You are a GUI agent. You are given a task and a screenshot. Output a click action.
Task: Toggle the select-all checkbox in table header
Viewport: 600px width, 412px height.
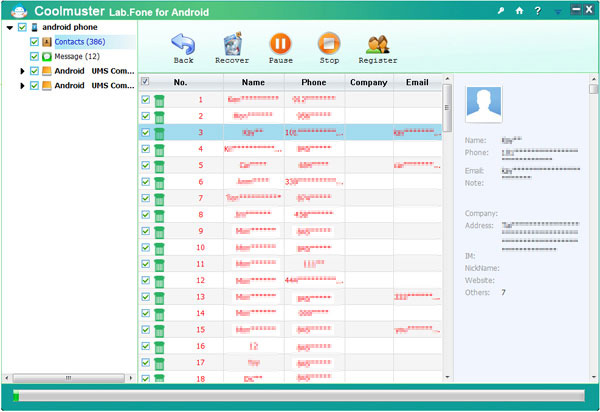click(x=146, y=82)
